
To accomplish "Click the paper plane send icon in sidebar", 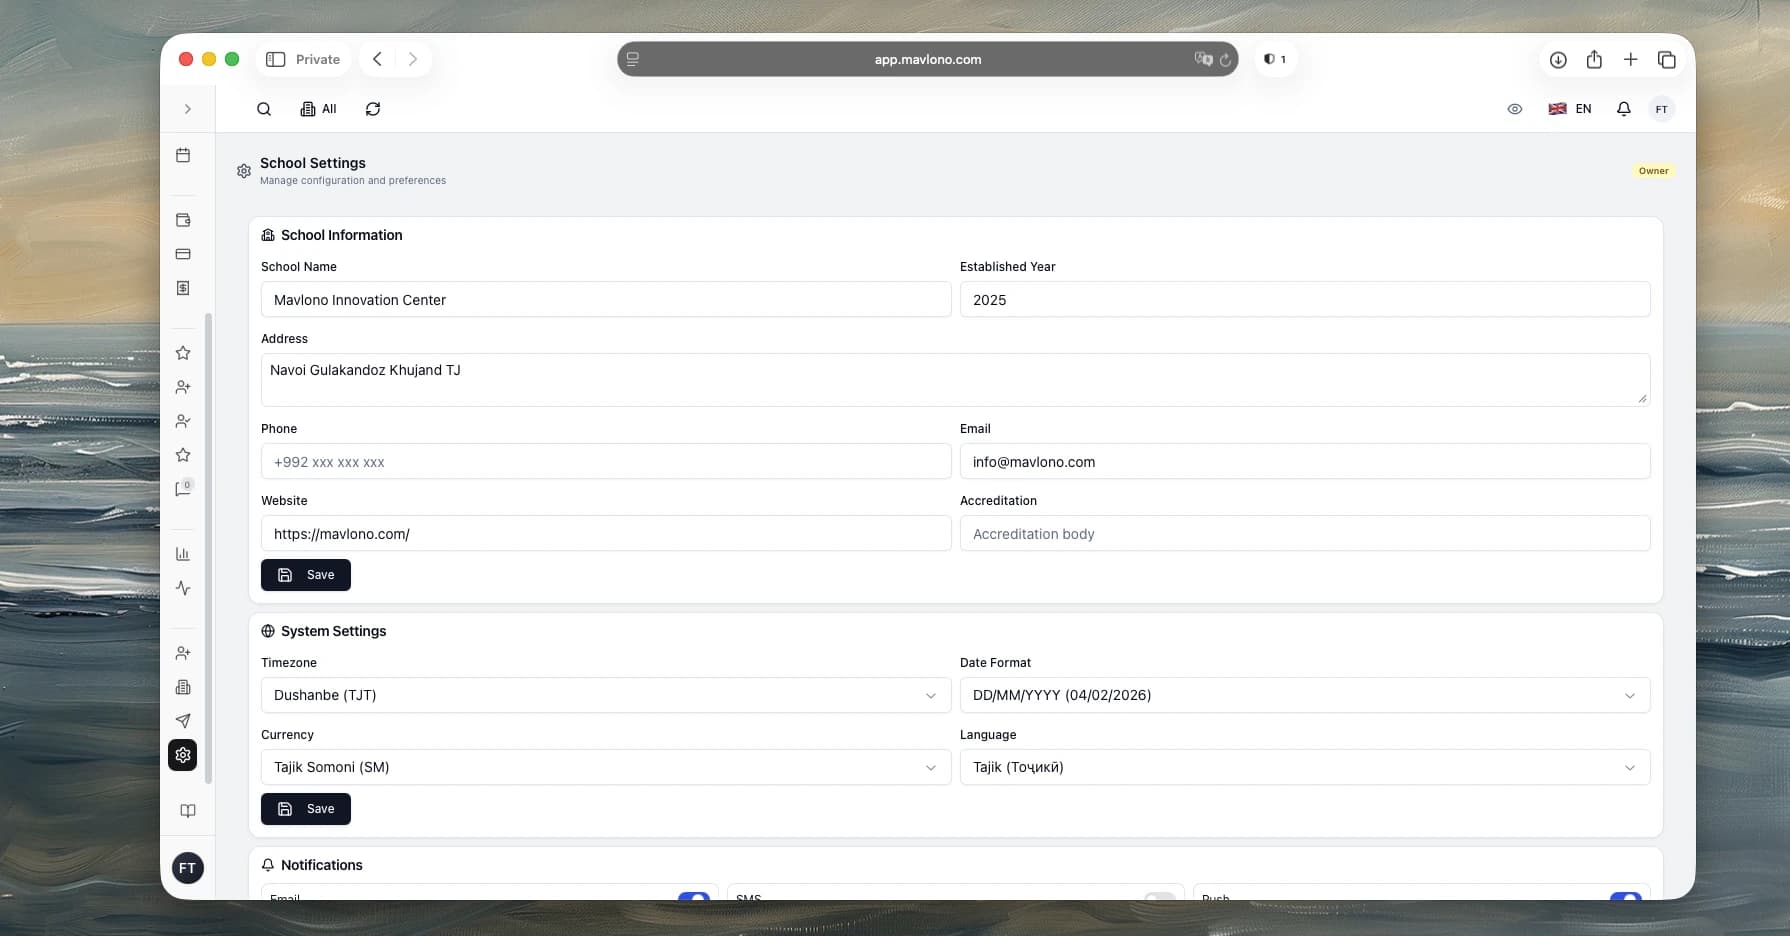I will 183,721.
